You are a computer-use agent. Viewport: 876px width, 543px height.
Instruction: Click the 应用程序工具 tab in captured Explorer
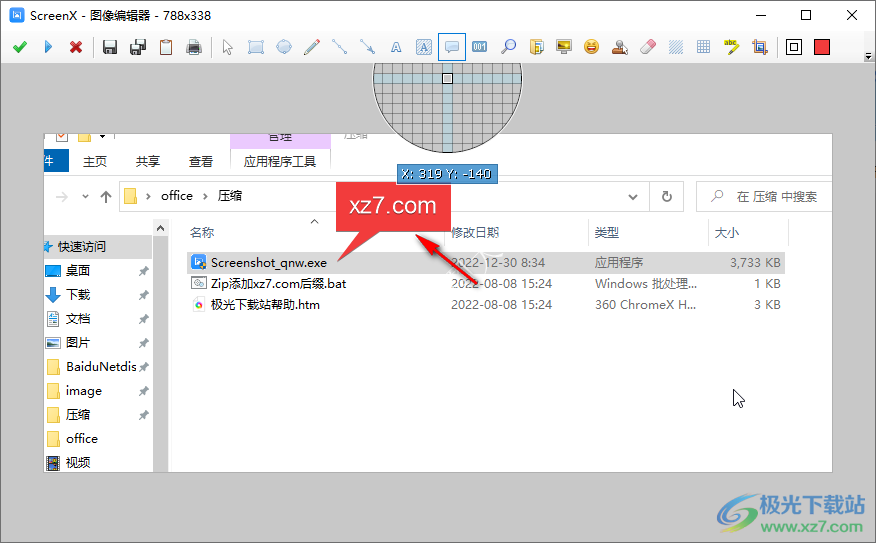[280, 161]
